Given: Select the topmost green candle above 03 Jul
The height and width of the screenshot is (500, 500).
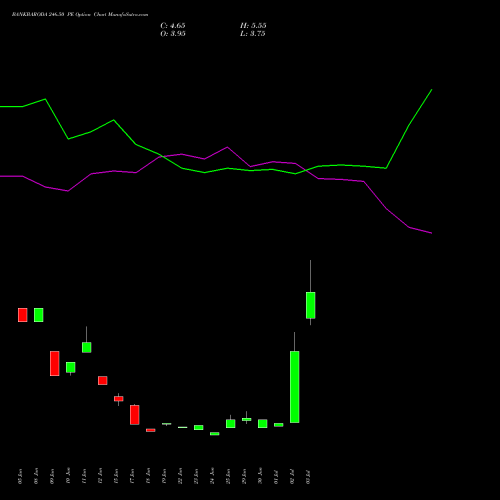Looking at the screenshot, I should tap(311, 305).
